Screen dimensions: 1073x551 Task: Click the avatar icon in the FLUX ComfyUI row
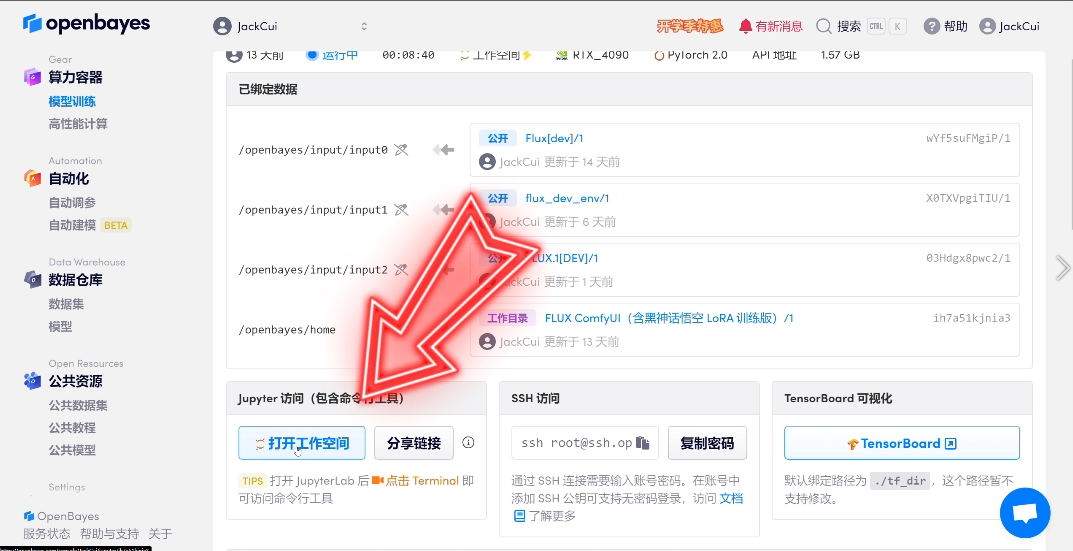(x=487, y=341)
